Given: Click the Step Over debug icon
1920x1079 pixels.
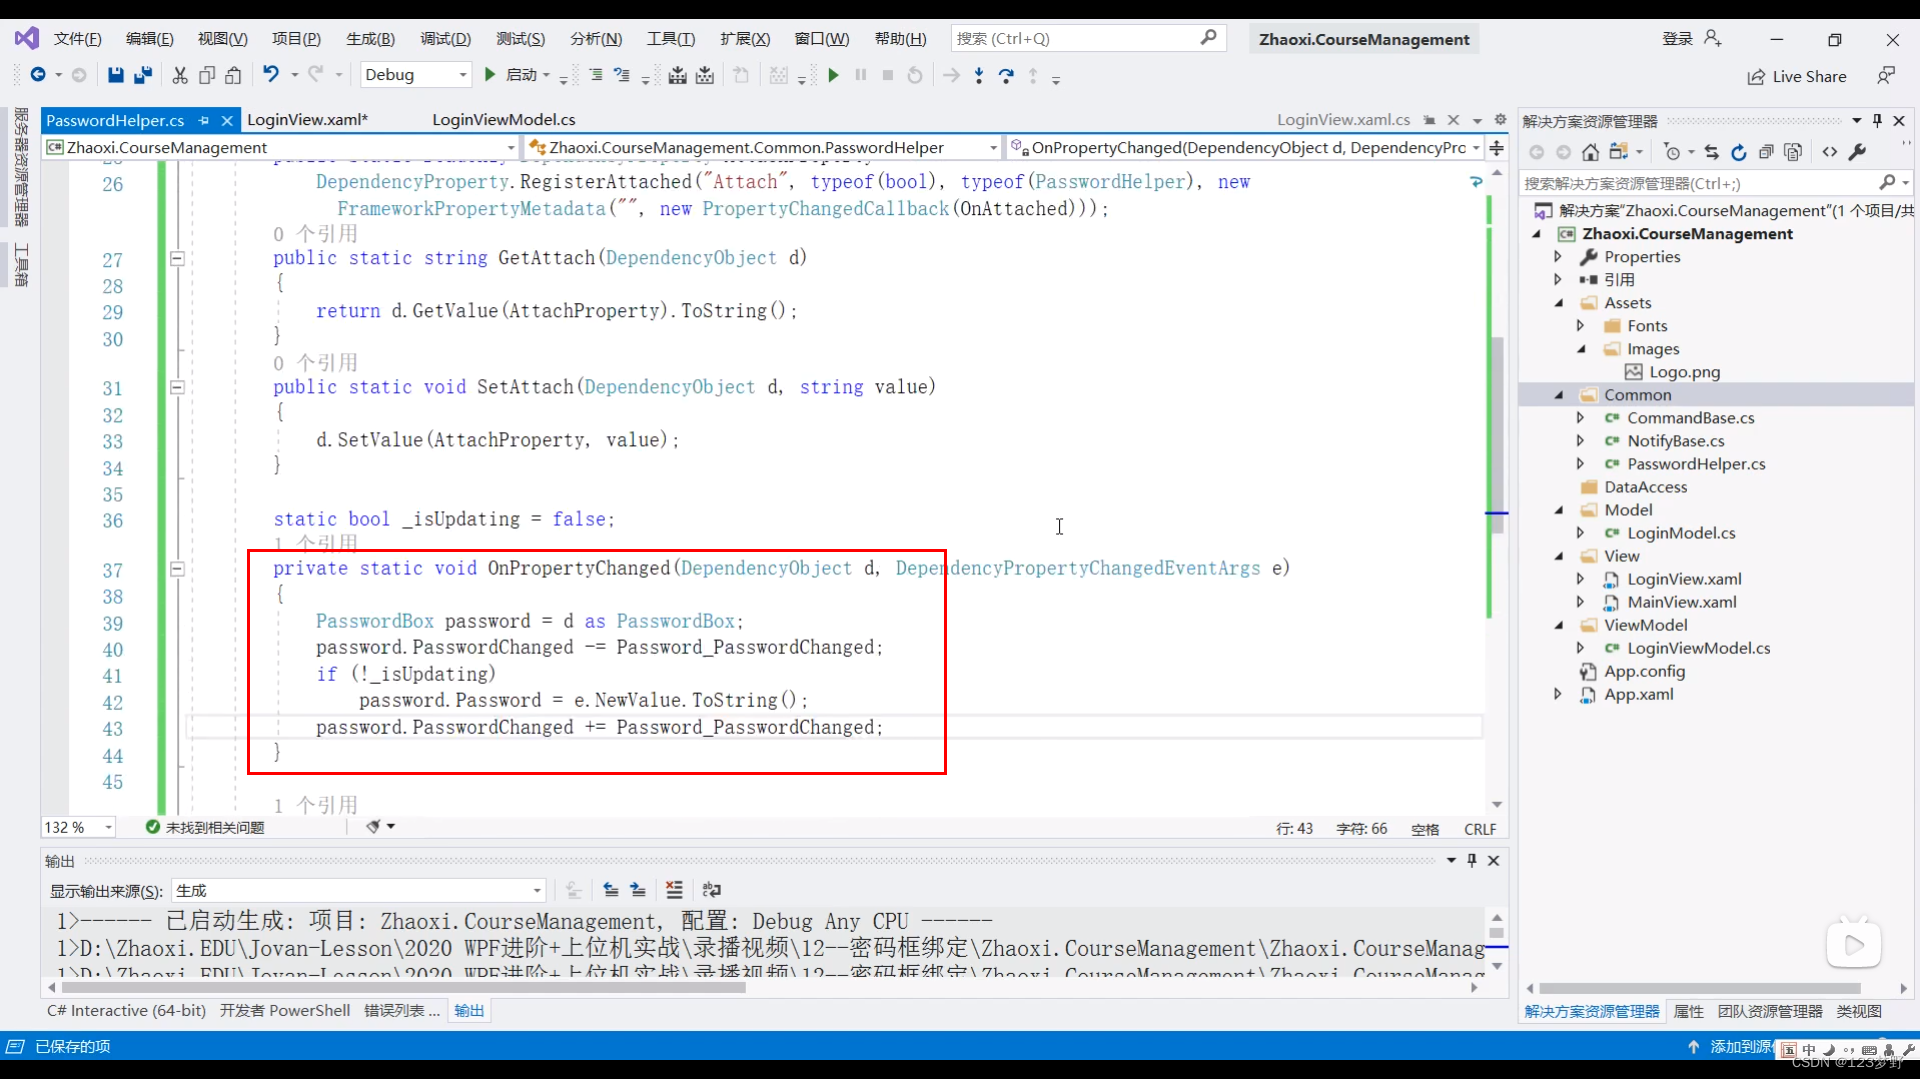Looking at the screenshot, I should point(1006,75).
